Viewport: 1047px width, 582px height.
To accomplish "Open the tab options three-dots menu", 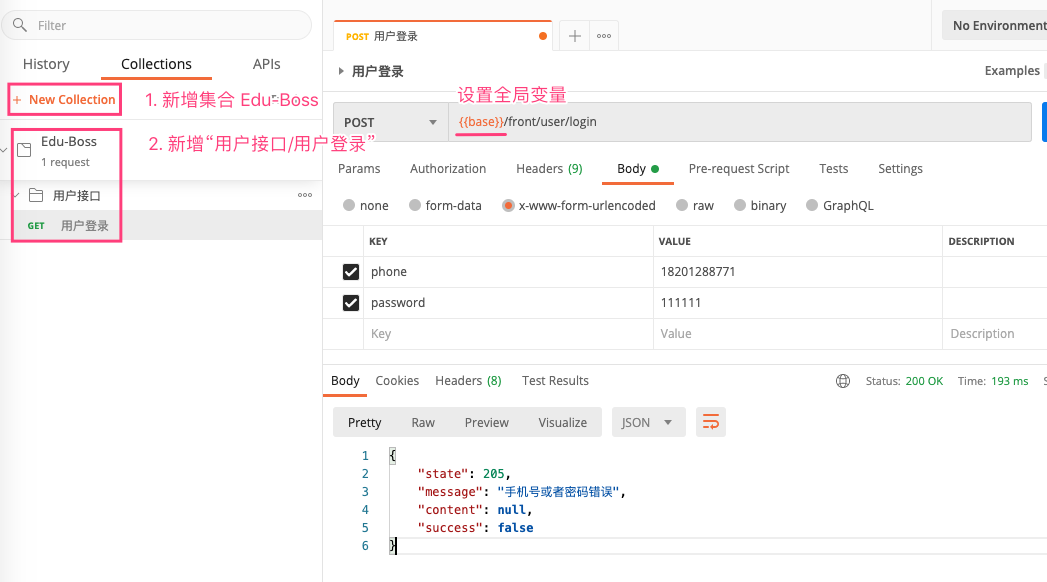I will coord(604,36).
